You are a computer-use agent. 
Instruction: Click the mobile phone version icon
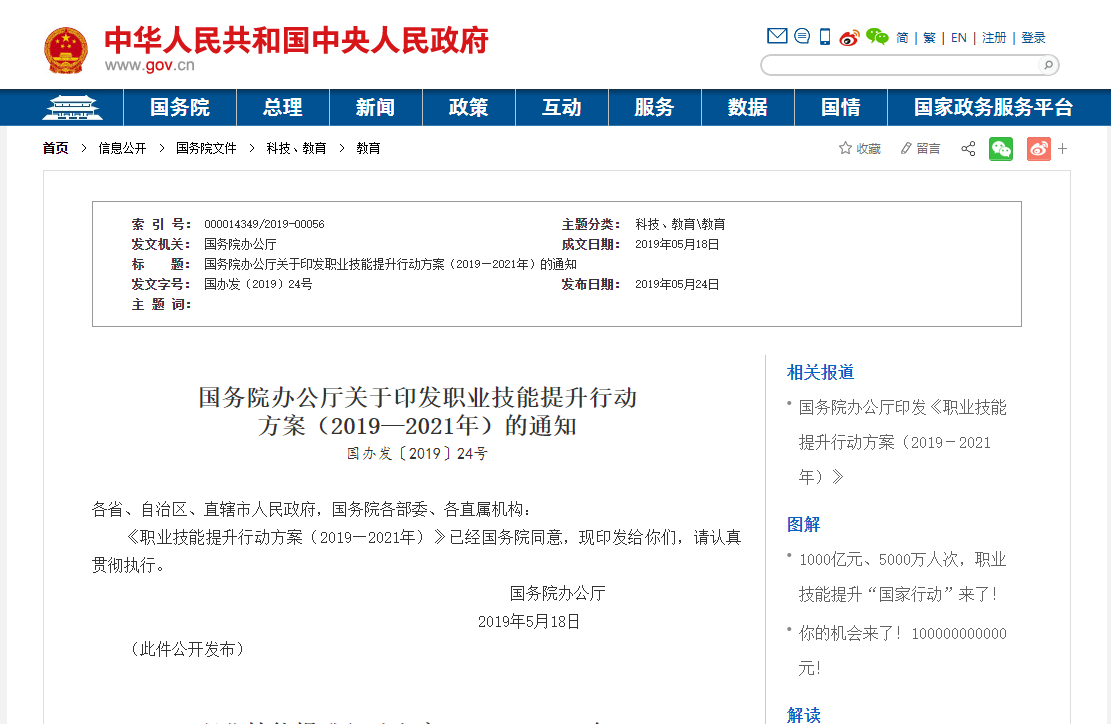click(x=823, y=36)
